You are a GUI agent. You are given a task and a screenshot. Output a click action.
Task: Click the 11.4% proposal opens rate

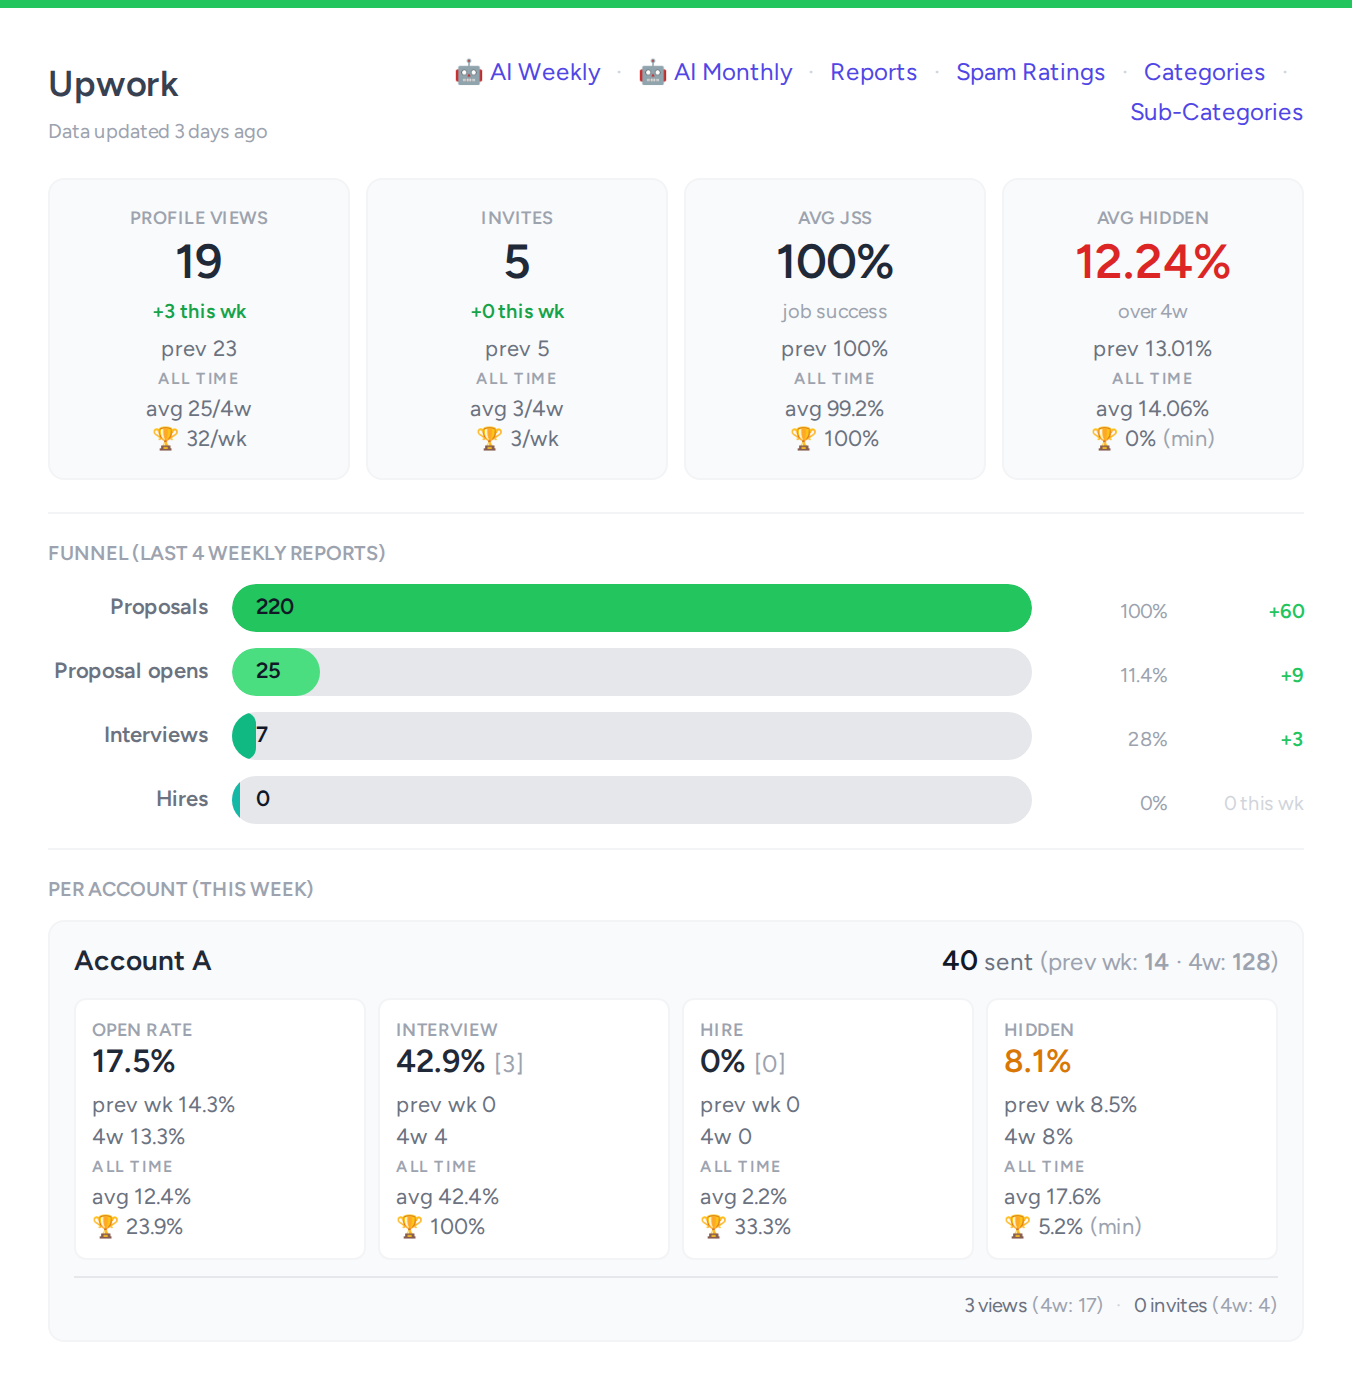click(1144, 675)
